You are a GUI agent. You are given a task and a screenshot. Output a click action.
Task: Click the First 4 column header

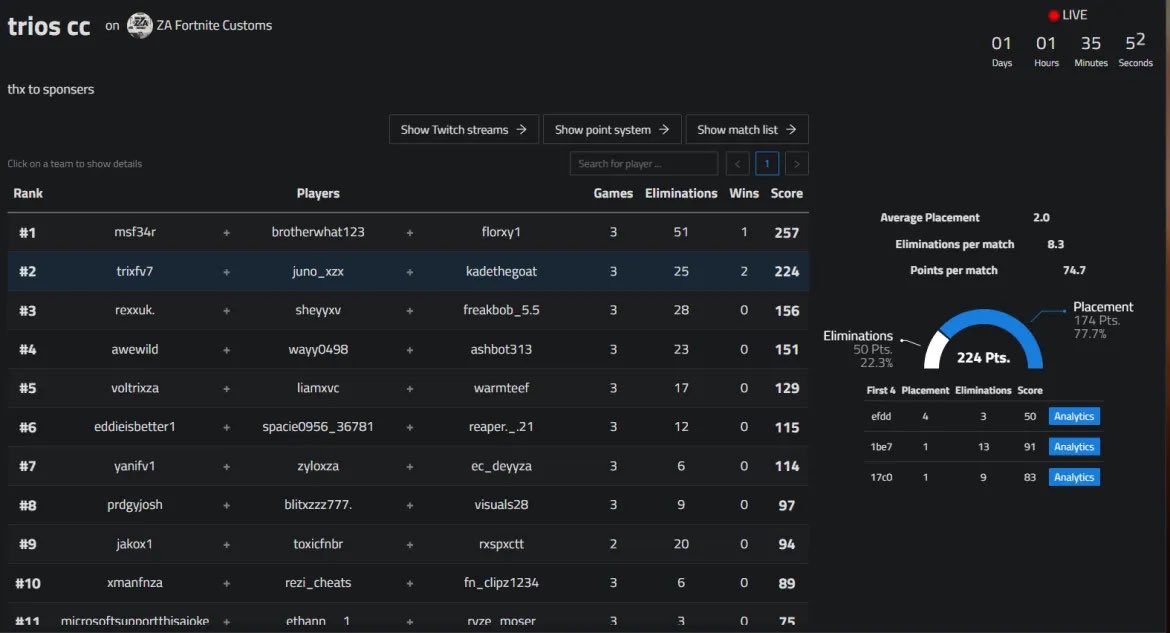880,390
